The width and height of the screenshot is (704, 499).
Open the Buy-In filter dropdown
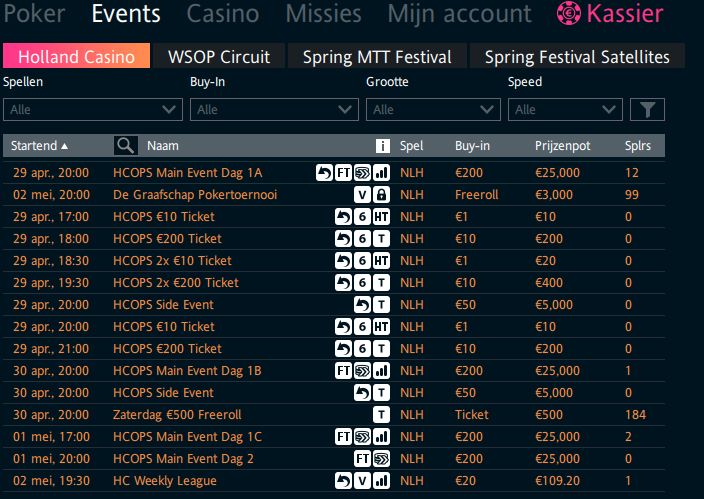(274, 110)
